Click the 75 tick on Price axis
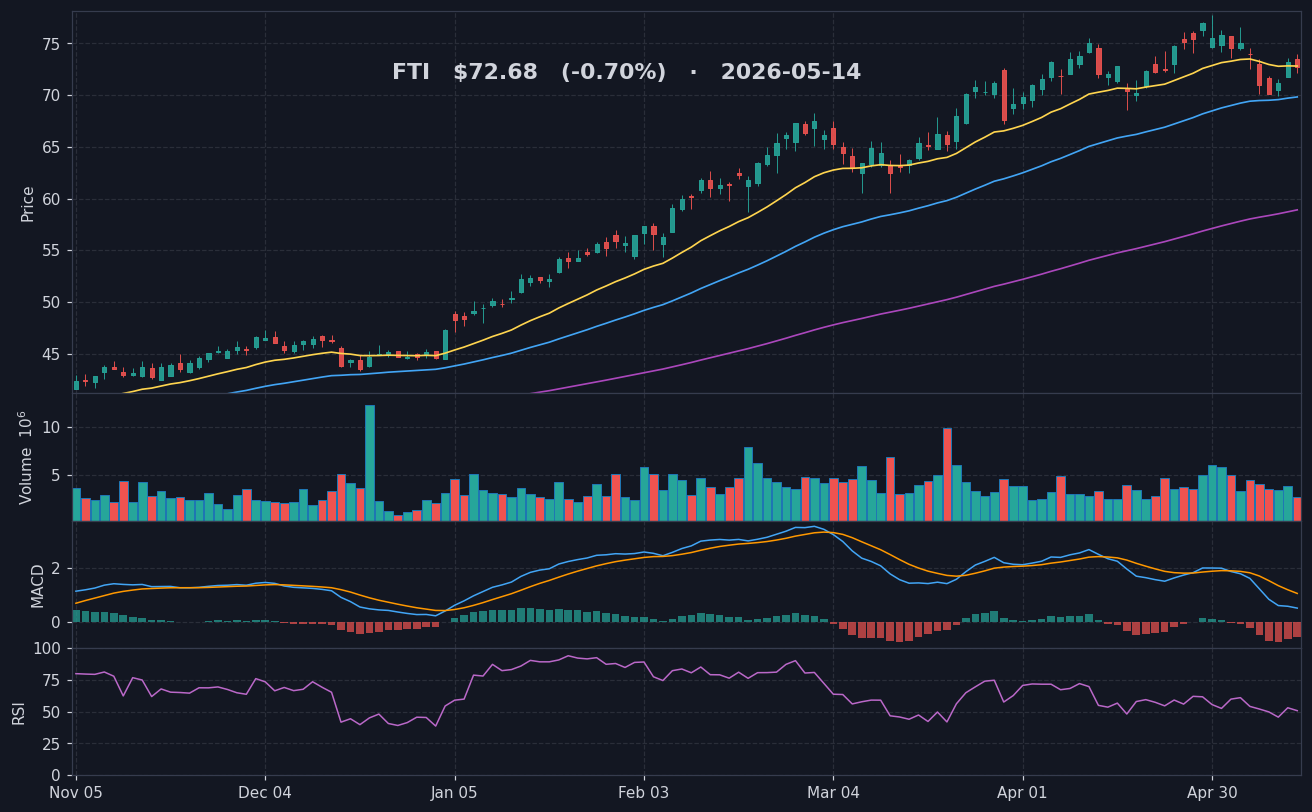Screen dimensions: 1312x812 (53, 44)
